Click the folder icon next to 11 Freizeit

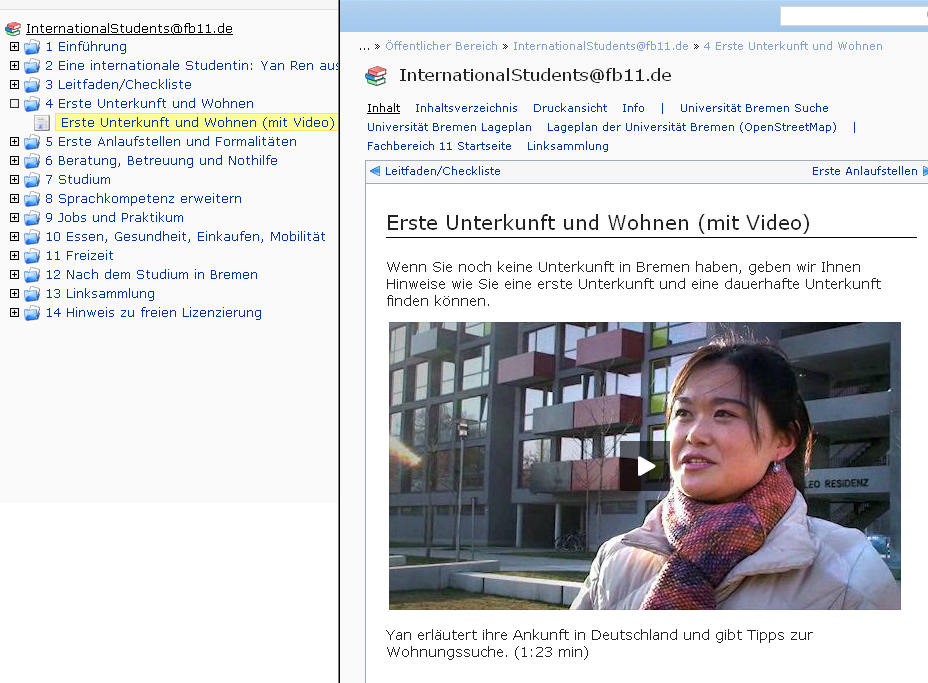32,256
